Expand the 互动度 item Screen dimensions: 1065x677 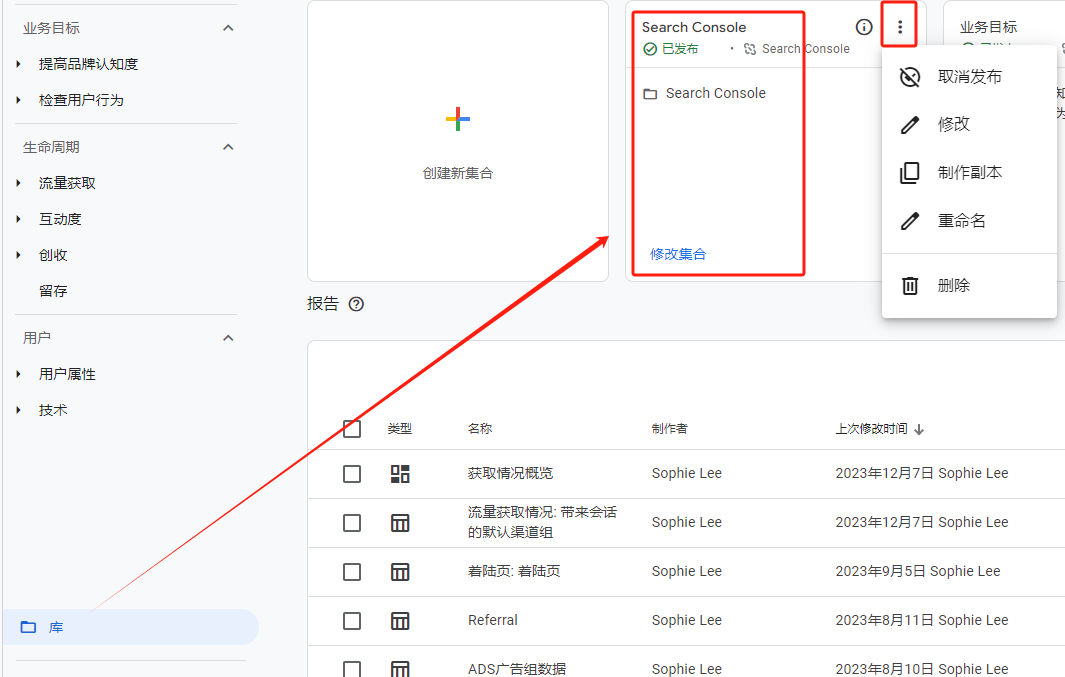(x=18, y=219)
